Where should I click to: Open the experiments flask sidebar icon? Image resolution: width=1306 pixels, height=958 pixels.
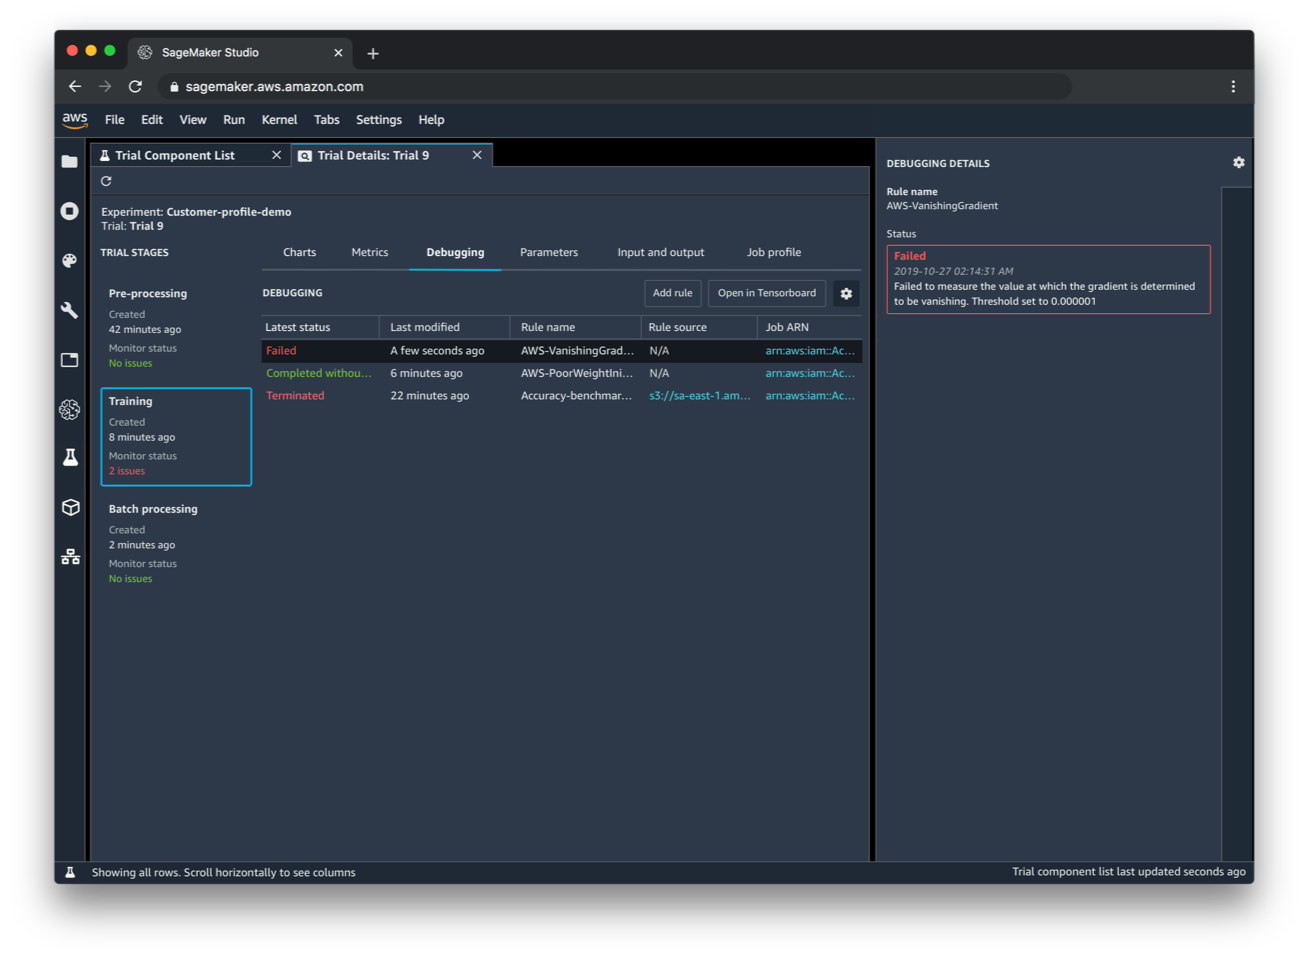(x=70, y=458)
